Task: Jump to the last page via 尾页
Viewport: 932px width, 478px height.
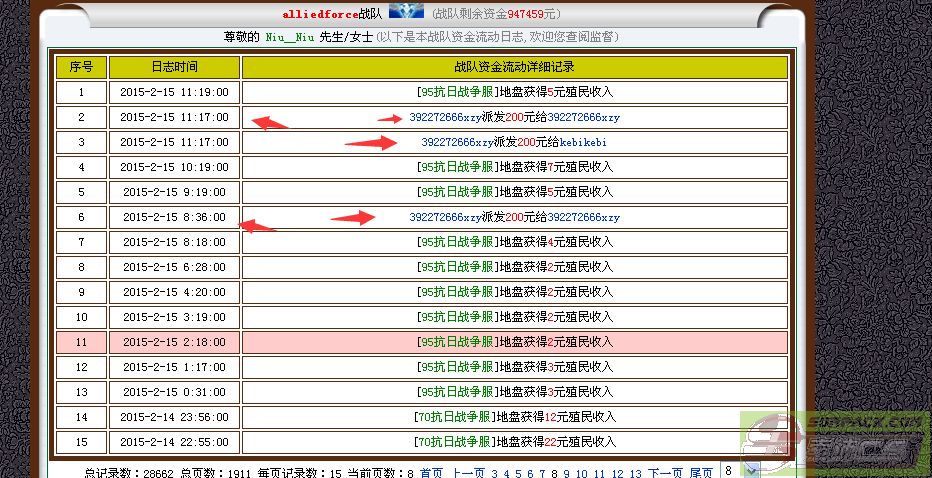Action: tap(702, 473)
